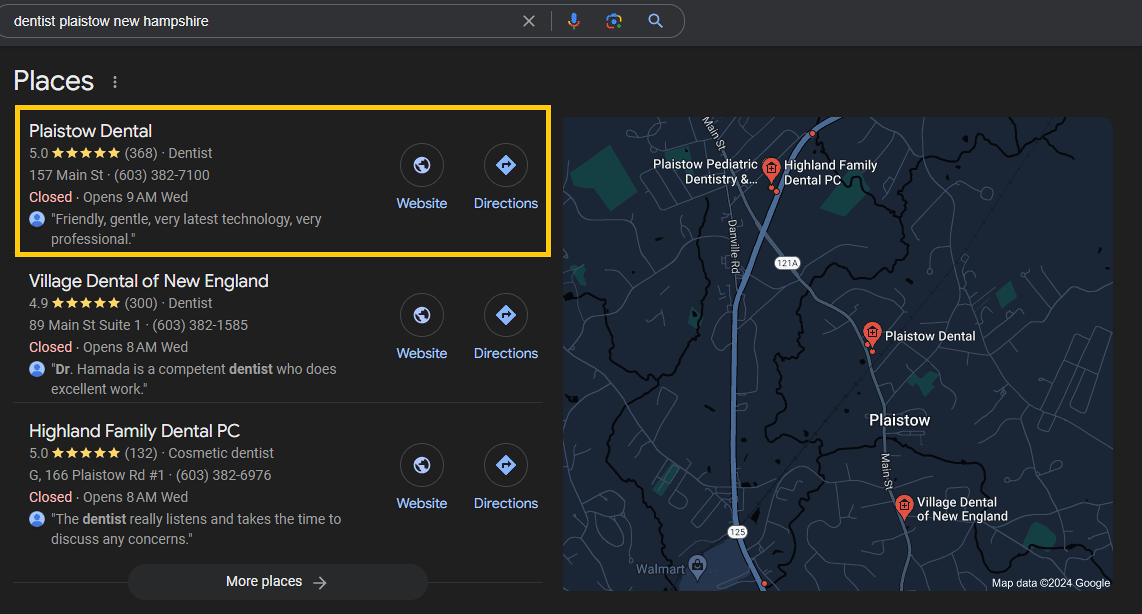Get directions to Plaistow Dental

505,166
